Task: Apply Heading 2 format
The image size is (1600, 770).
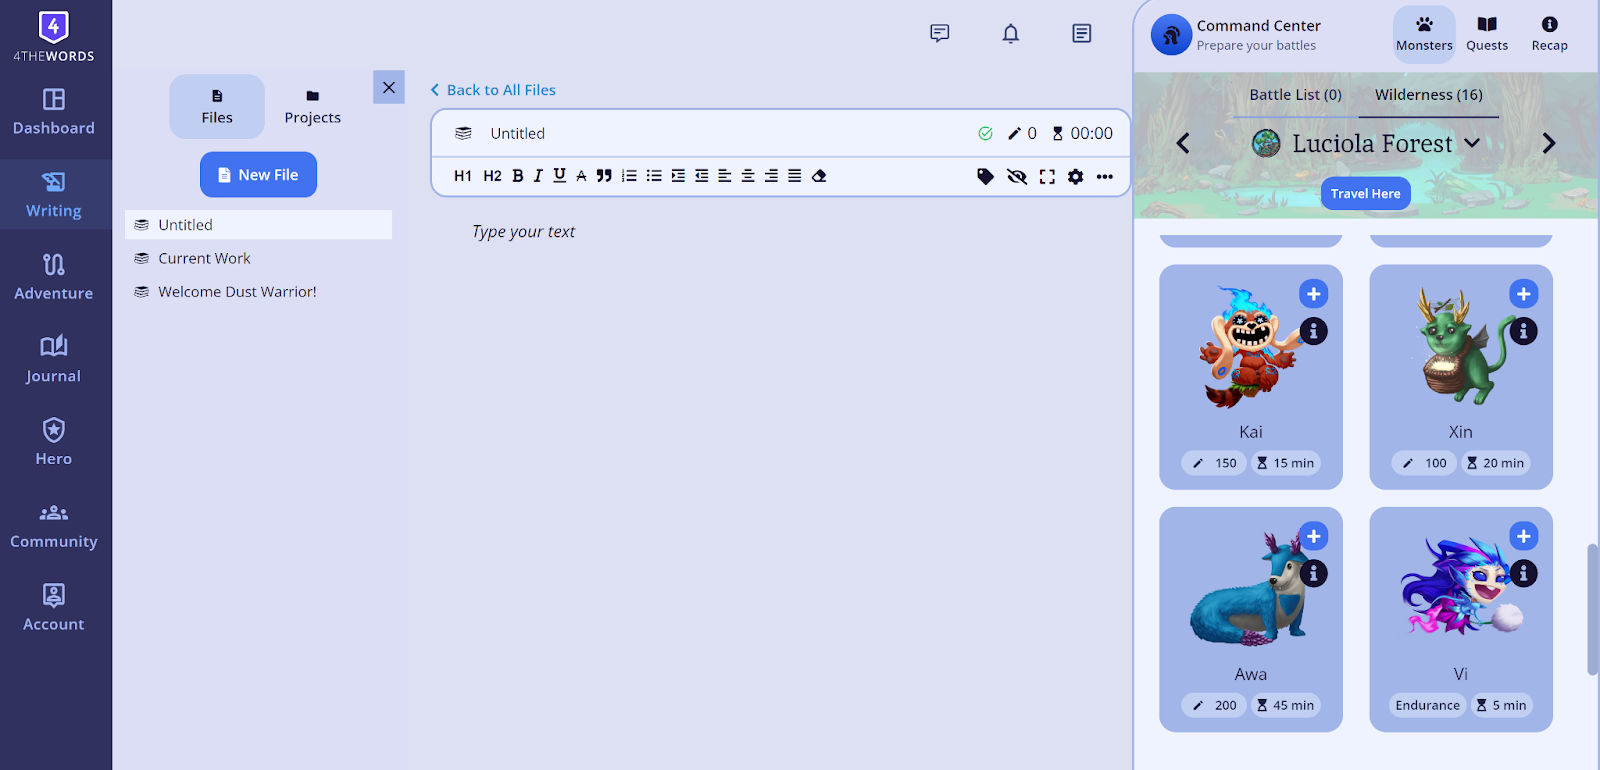Action: pos(493,176)
